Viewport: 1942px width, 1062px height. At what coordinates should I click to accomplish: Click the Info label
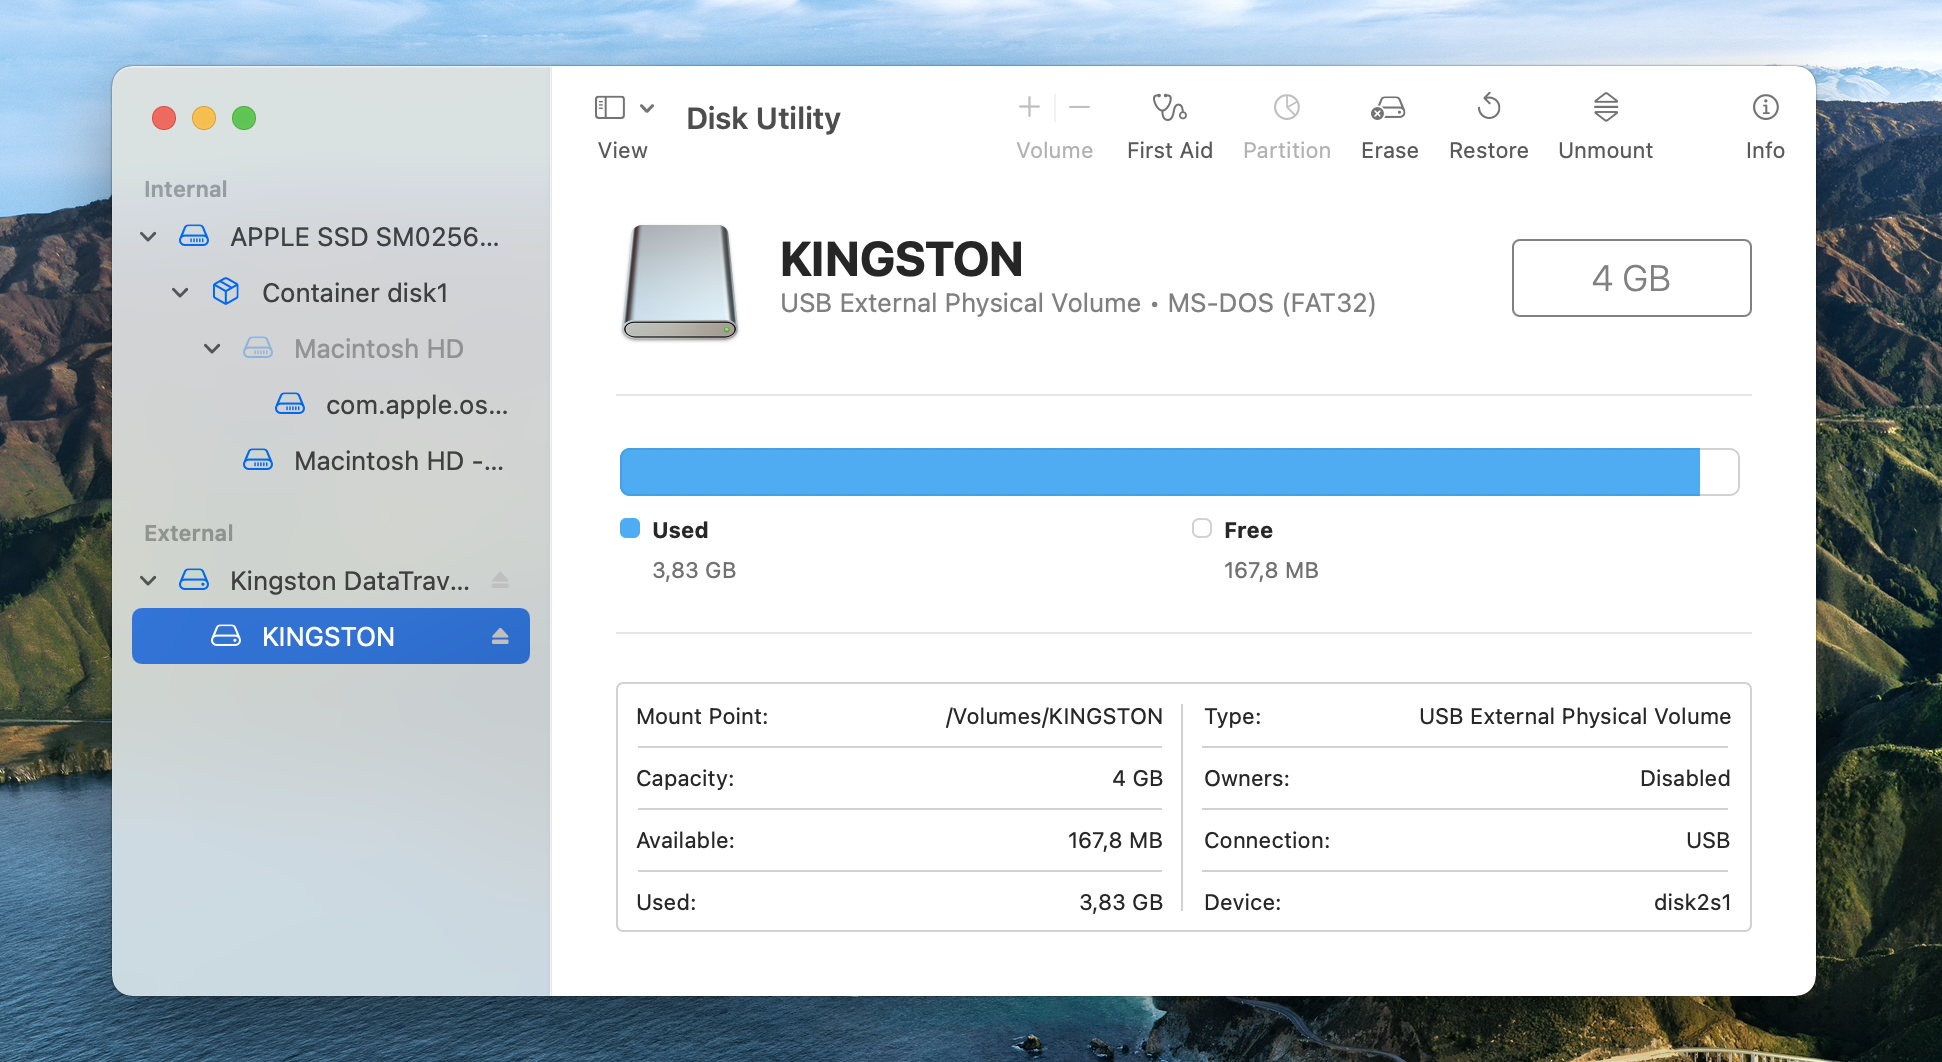[1765, 150]
